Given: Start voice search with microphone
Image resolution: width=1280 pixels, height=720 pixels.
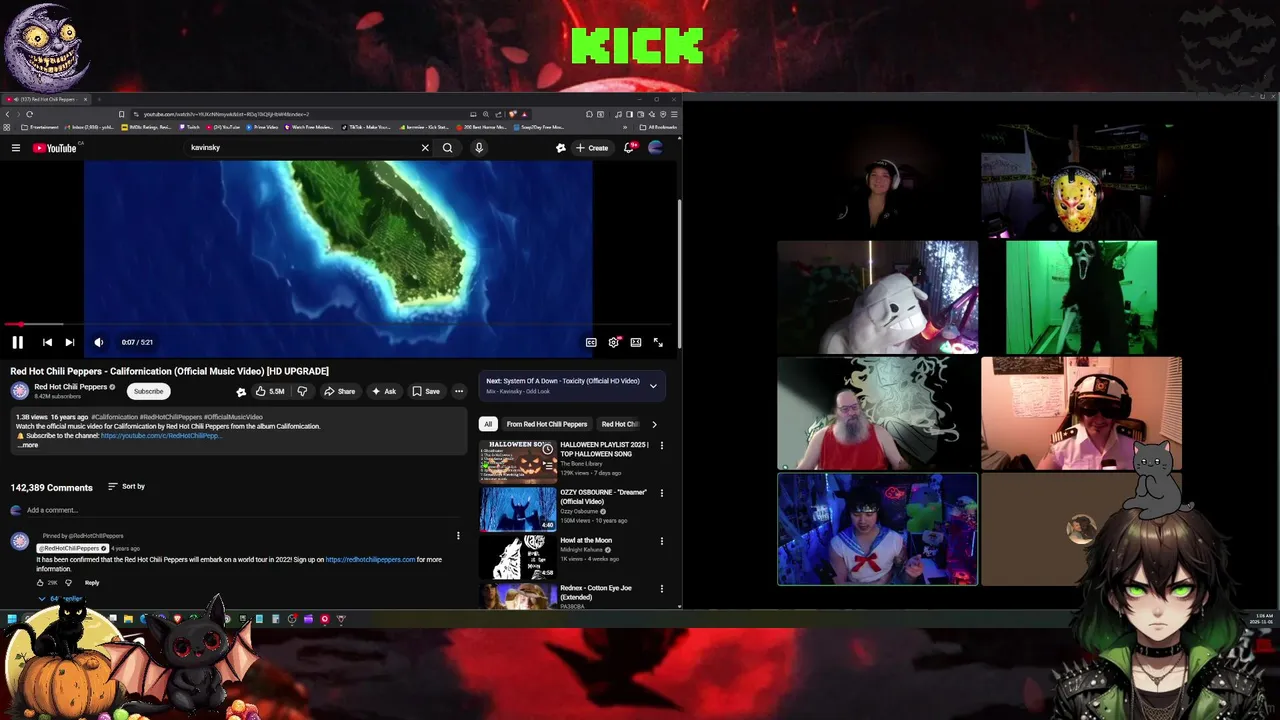Looking at the screenshot, I should click(479, 148).
